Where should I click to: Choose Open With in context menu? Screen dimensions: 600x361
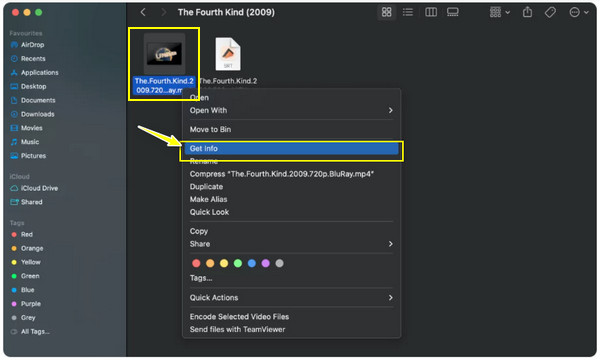pos(291,110)
